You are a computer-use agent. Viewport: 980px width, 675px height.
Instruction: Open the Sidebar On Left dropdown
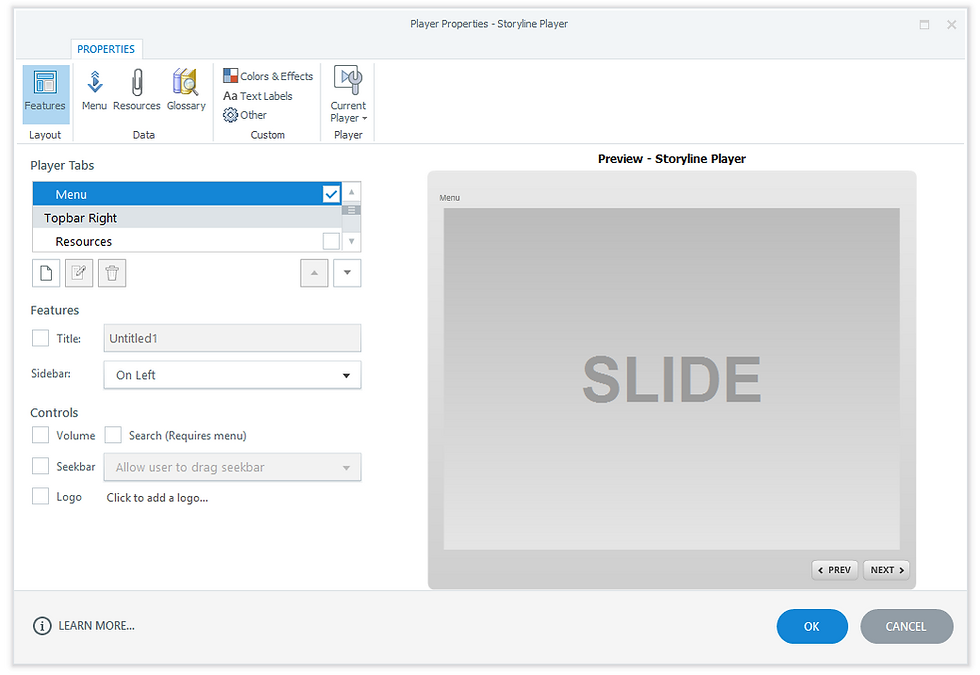[x=232, y=375]
